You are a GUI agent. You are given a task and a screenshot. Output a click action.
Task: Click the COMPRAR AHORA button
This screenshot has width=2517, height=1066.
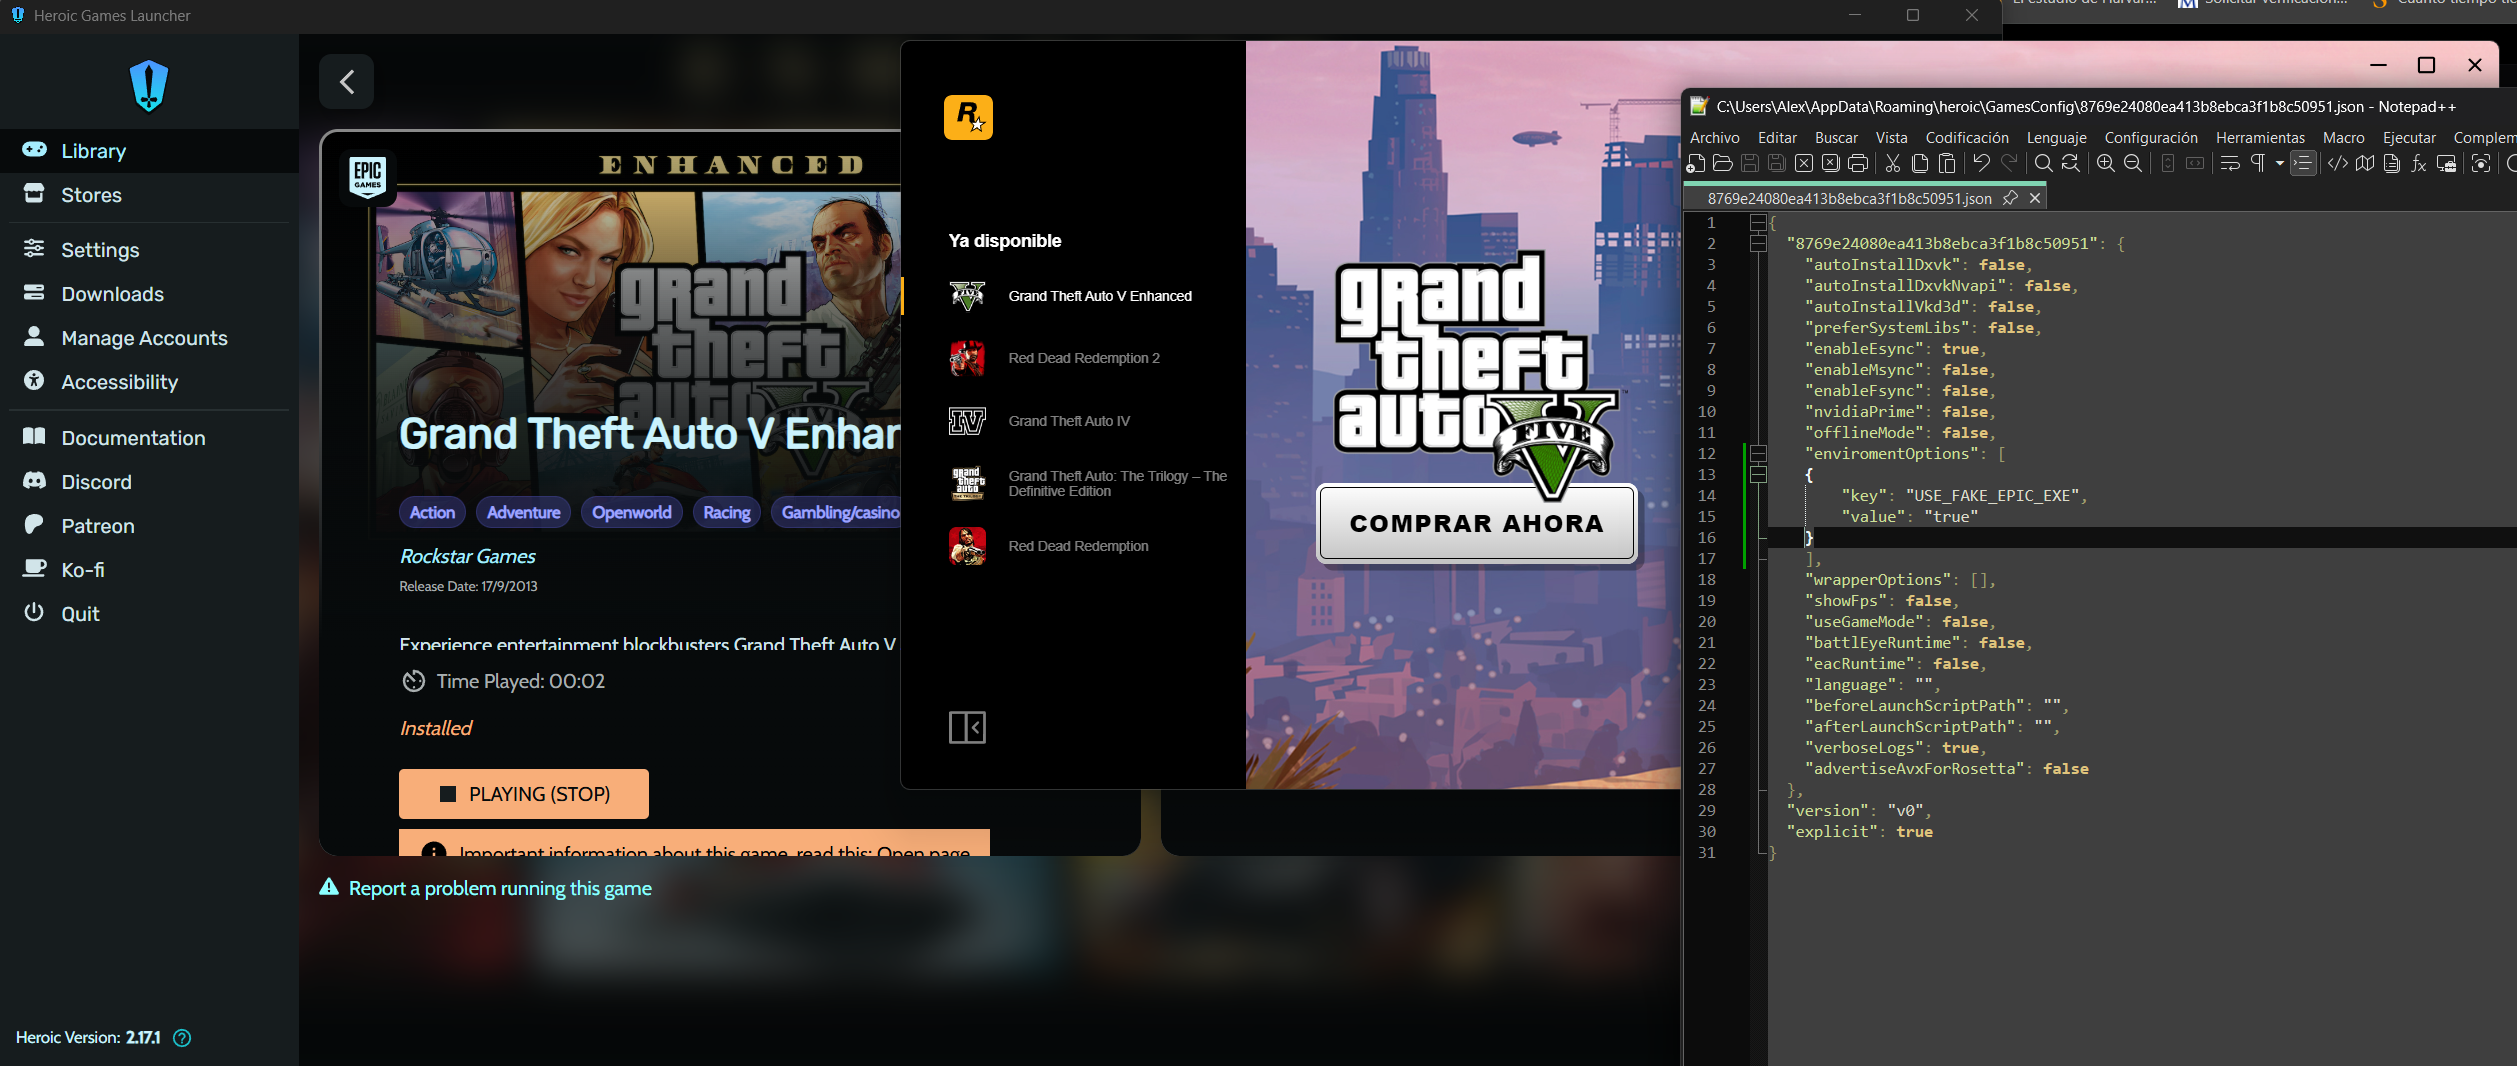click(x=1476, y=523)
